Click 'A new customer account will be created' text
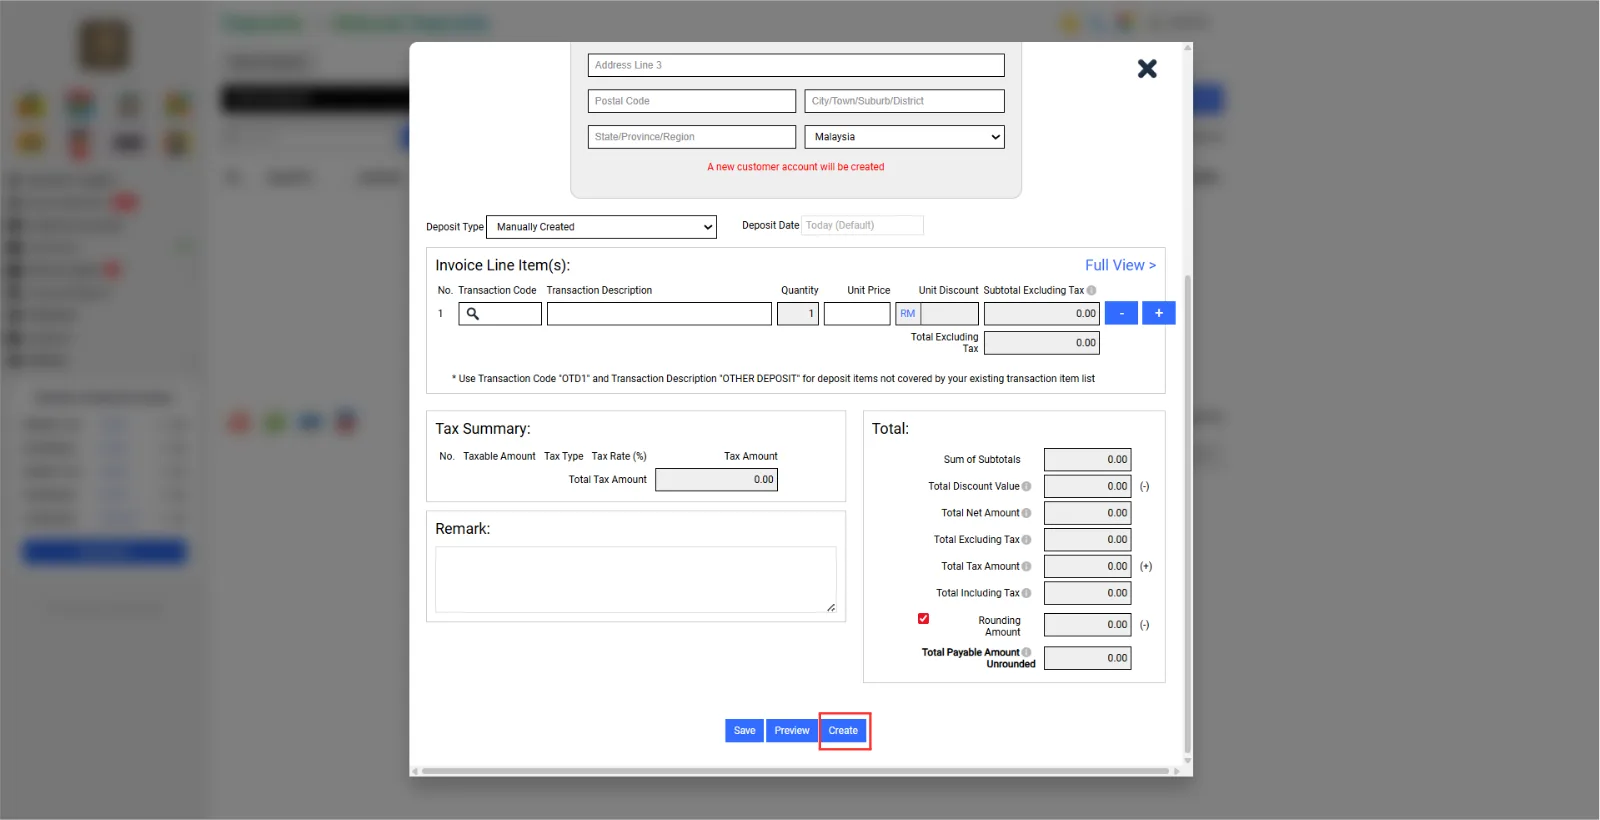This screenshot has height=820, width=1600. [x=796, y=167]
